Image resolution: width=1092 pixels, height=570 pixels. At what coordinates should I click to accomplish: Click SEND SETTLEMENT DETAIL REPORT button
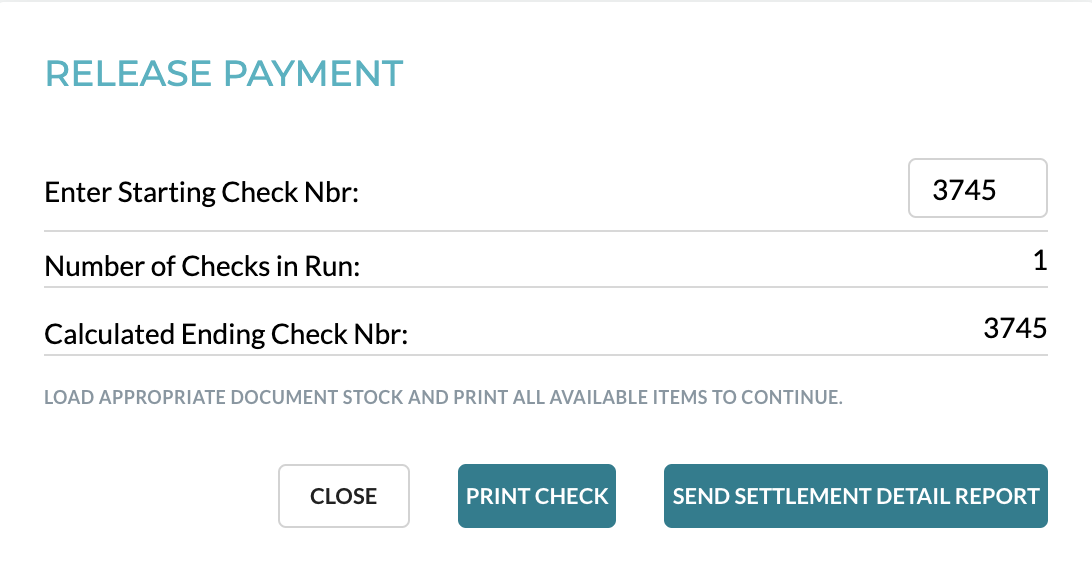855,496
